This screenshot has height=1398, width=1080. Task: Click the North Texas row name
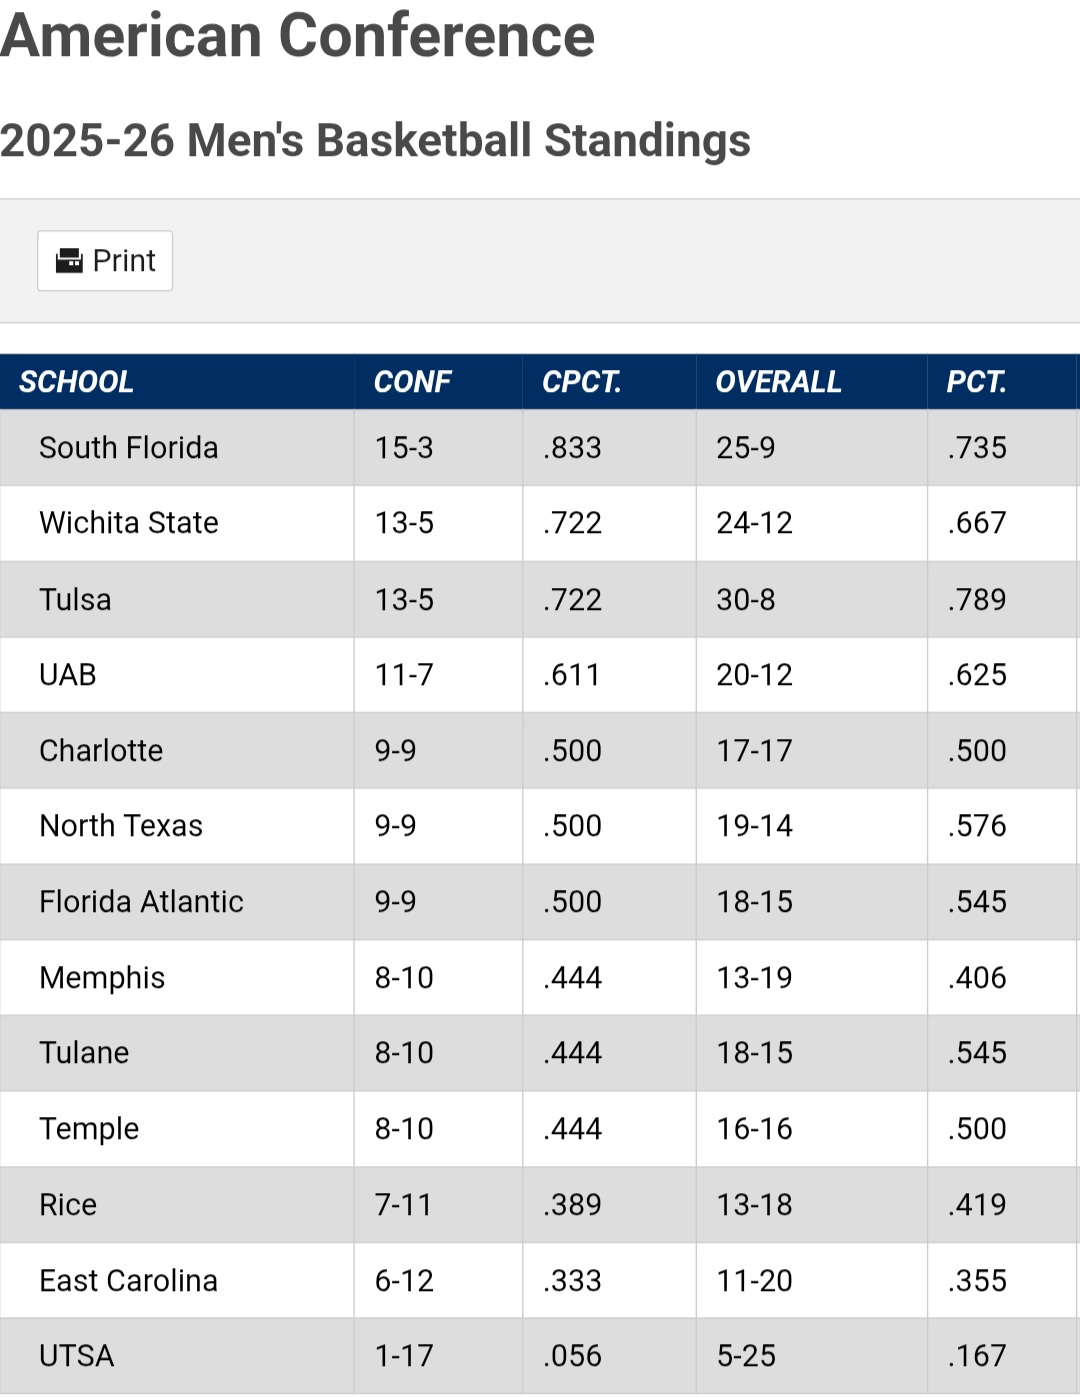(121, 826)
